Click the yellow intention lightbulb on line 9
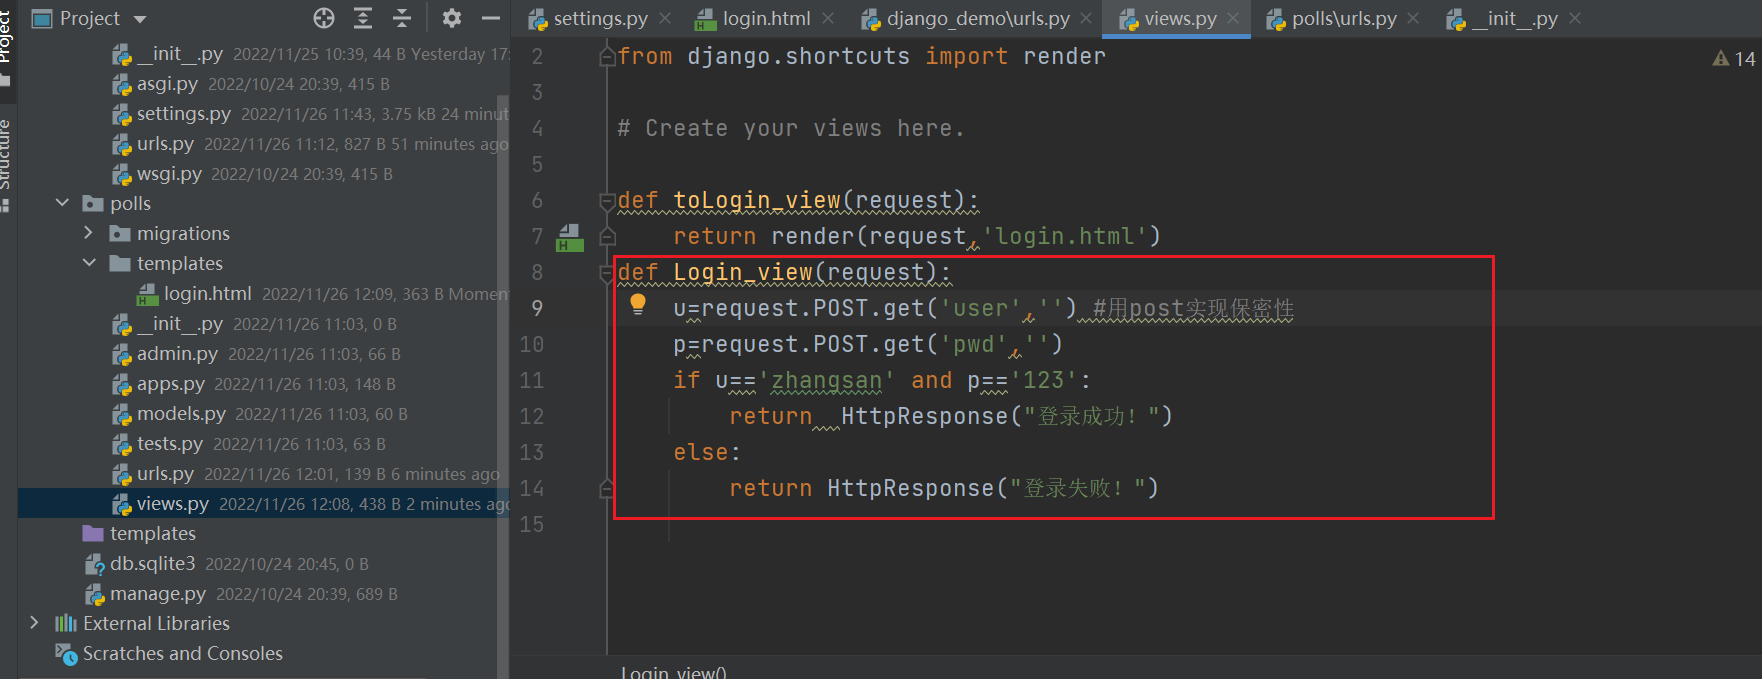Image resolution: width=1762 pixels, height=679 pixels. pos(638,305)
